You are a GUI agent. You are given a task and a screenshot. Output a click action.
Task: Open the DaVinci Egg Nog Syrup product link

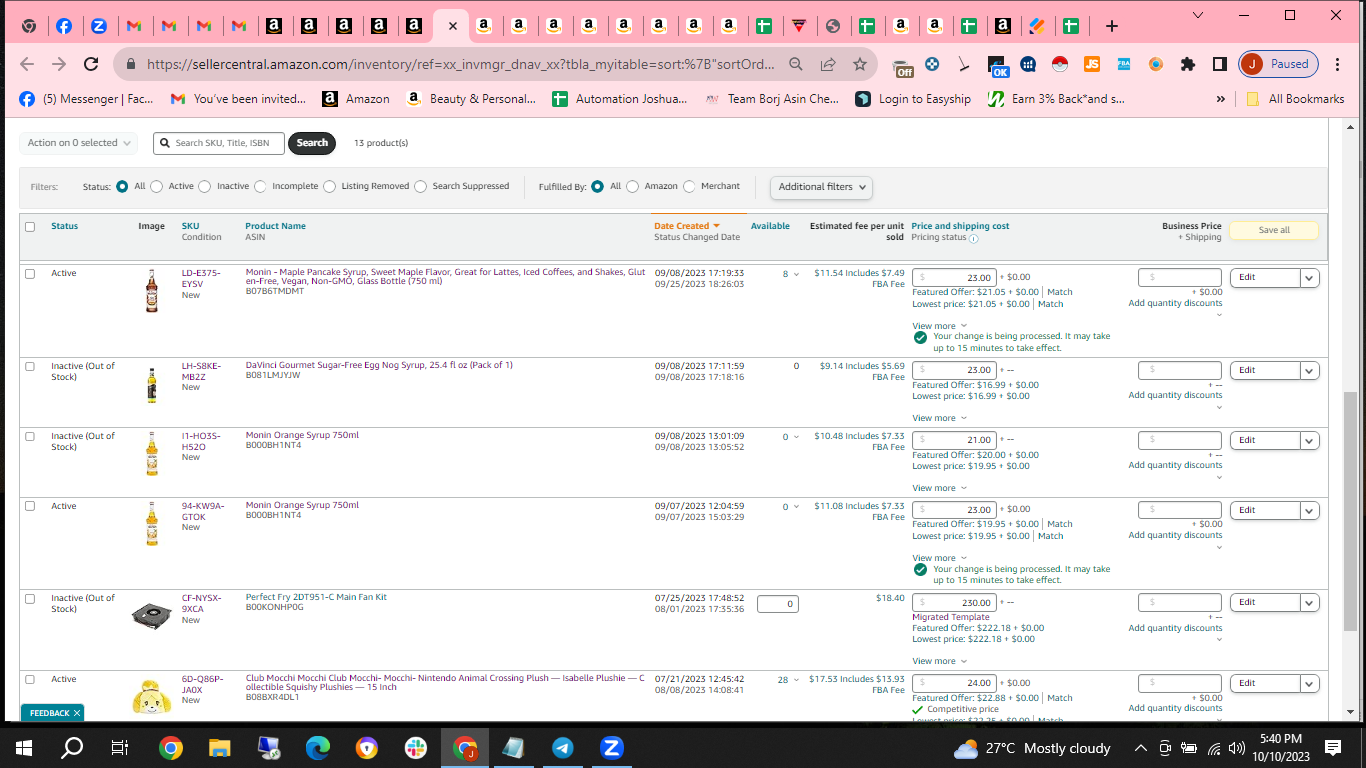[379, 365]
